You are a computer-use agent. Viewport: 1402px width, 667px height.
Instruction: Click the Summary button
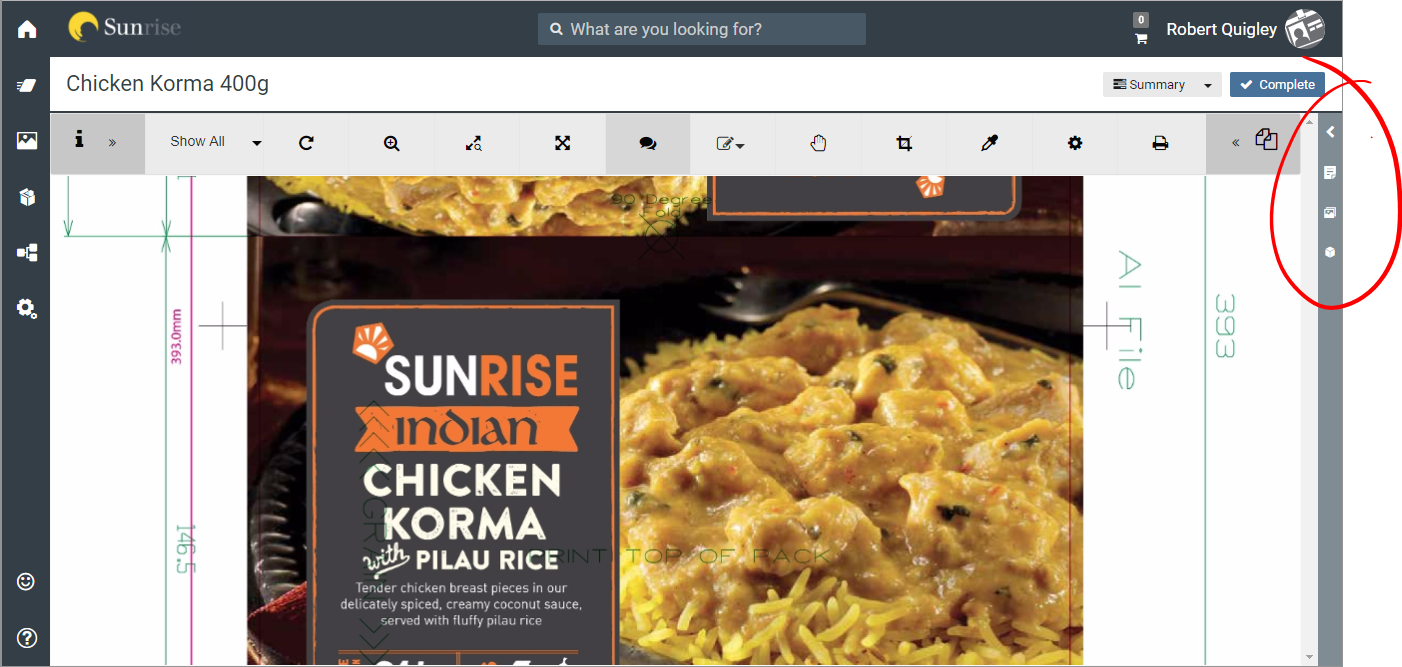coord(1149,85)
